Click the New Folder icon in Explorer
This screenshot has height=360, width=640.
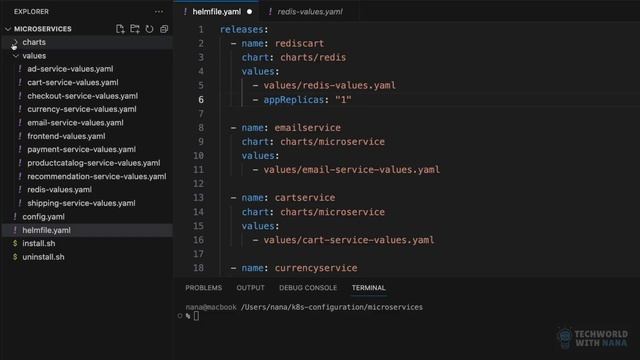(x=135, y=29)
